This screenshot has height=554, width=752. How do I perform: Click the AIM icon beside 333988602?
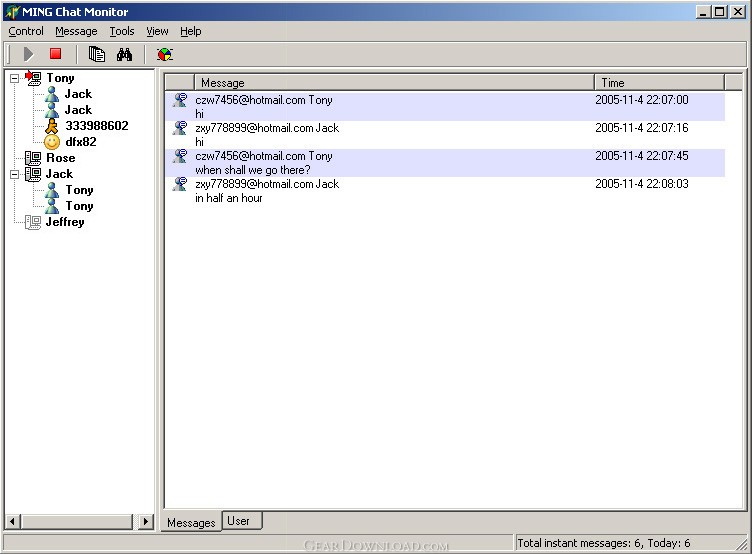52,126
